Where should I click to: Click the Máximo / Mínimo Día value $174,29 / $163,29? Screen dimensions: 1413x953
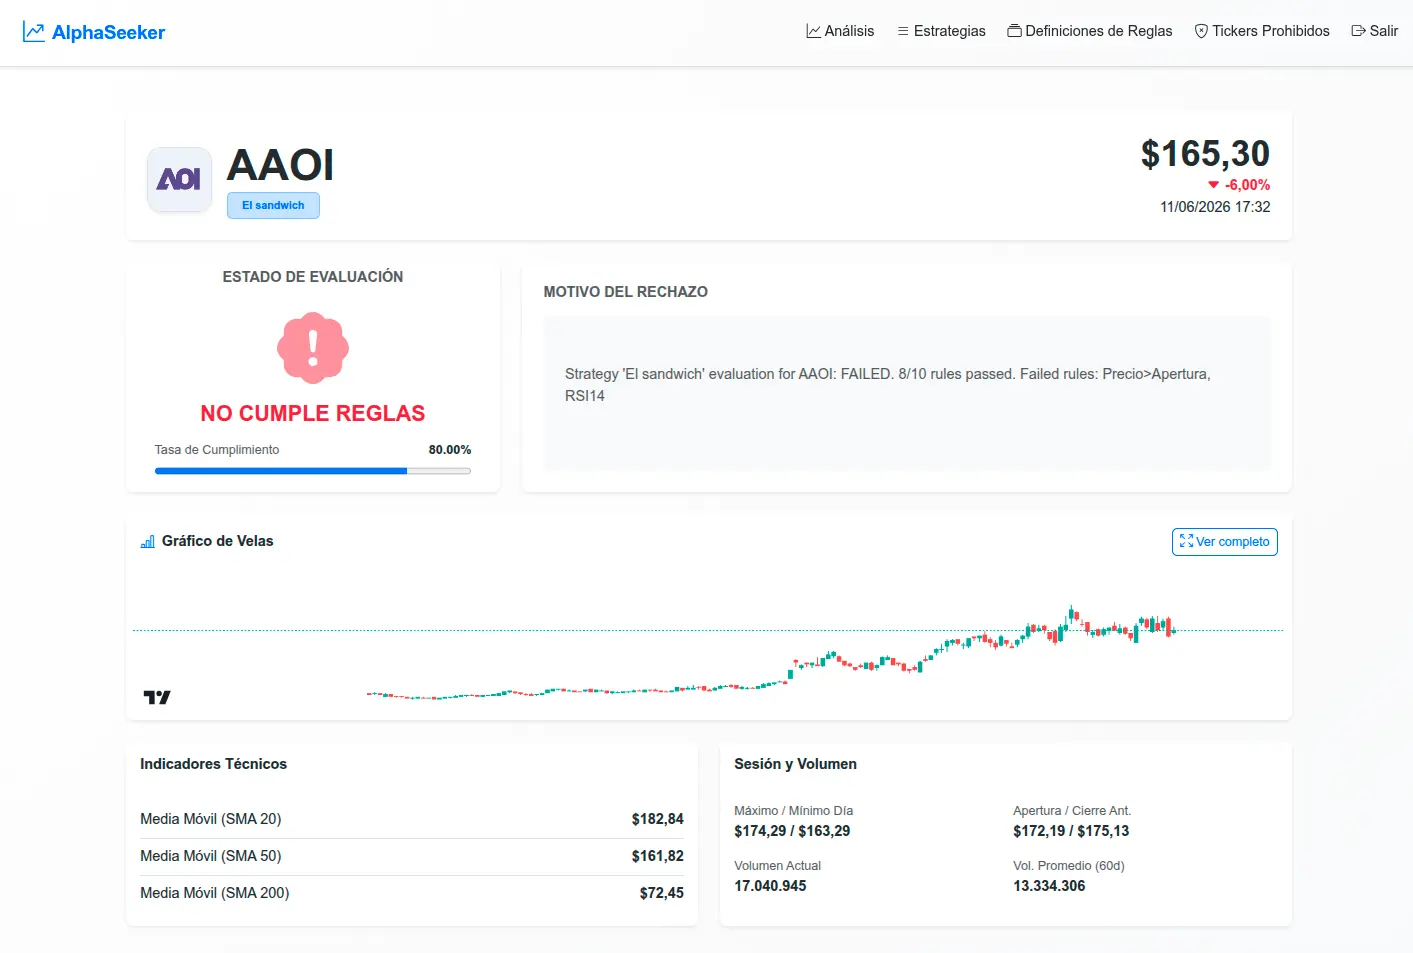(792, 831)
